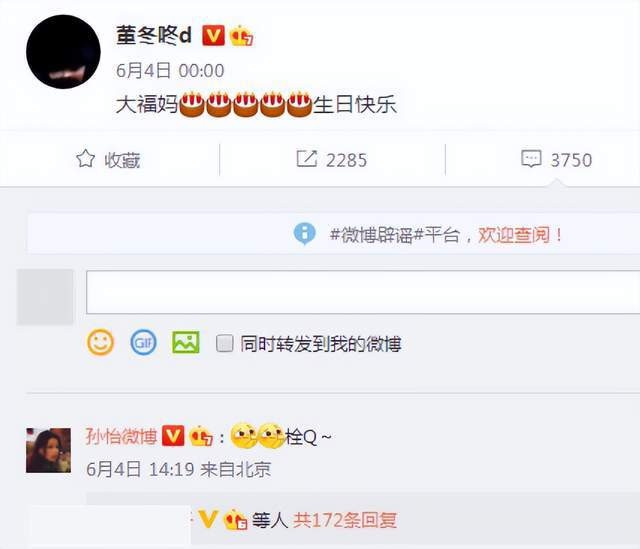640x549 pixels.
Task: Click the comment bubble icon beside 3750
Action: 531,159
